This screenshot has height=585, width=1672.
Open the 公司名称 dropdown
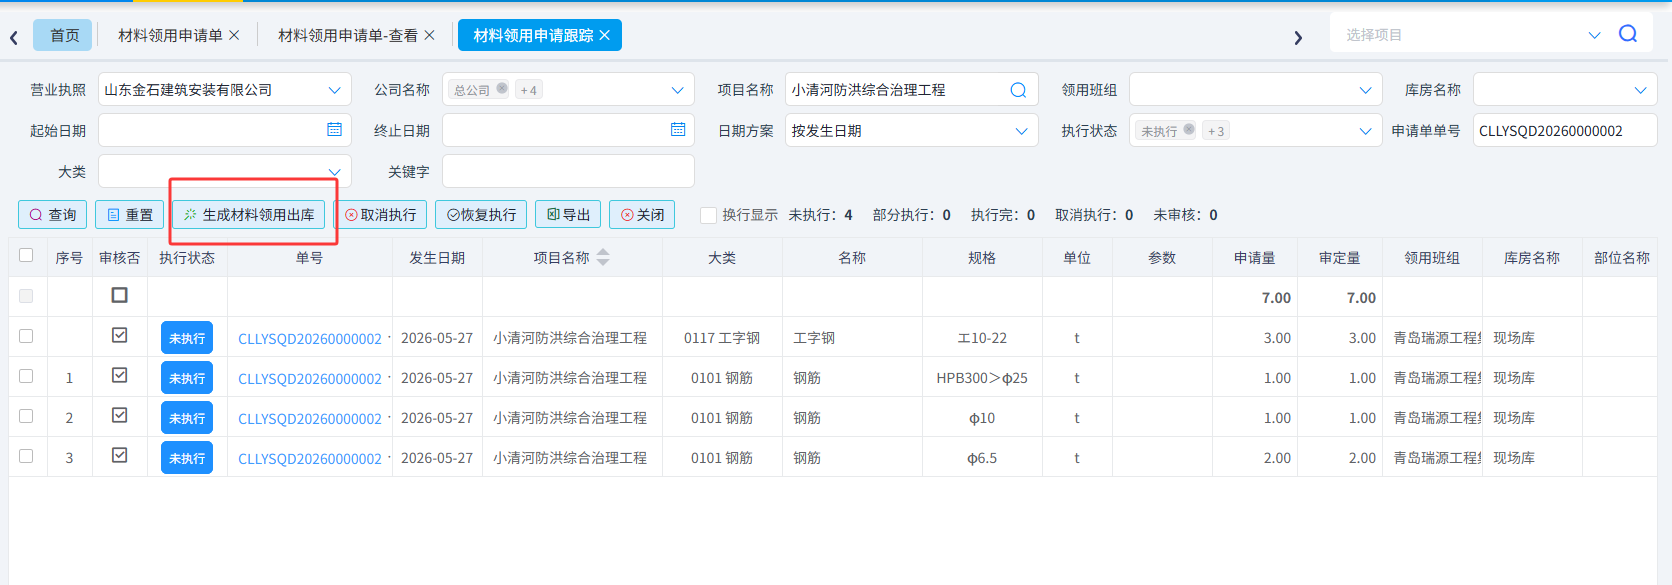(x=677, y=90)
